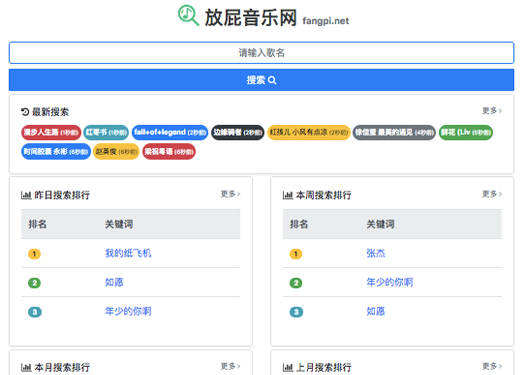Click the green music search logo icon

(188, 16)
